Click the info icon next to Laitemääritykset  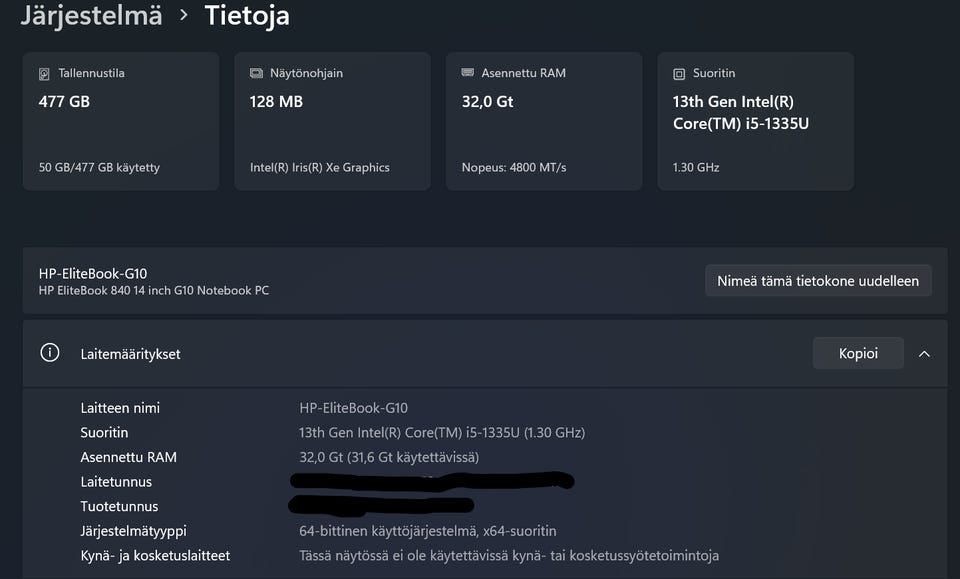(50, 353)
